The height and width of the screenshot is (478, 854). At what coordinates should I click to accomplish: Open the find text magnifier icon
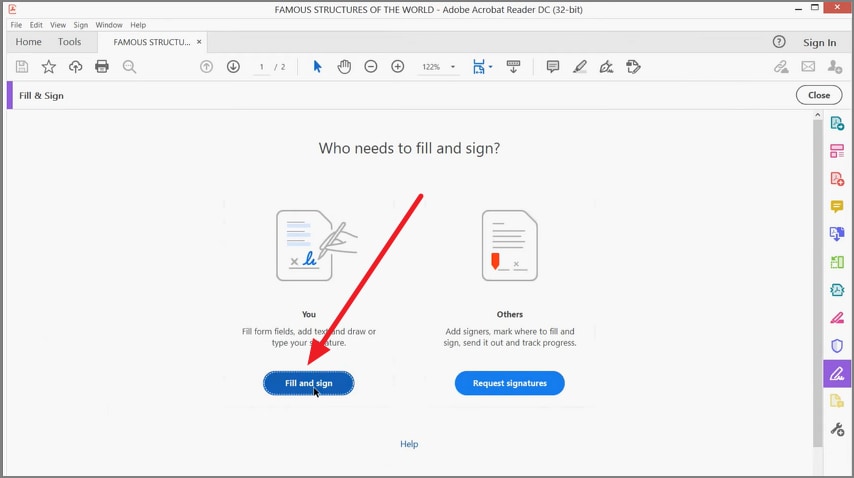[x=129, y=66]
